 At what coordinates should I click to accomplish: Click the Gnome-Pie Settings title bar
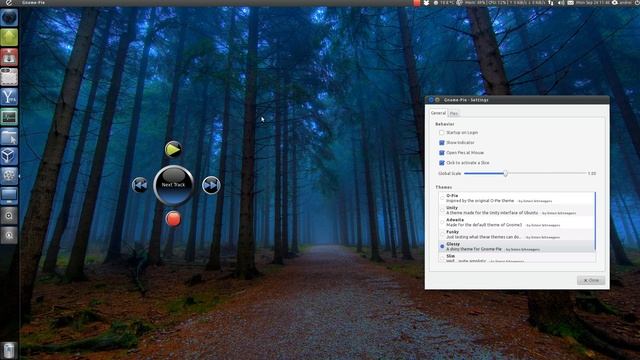[517, 100]
